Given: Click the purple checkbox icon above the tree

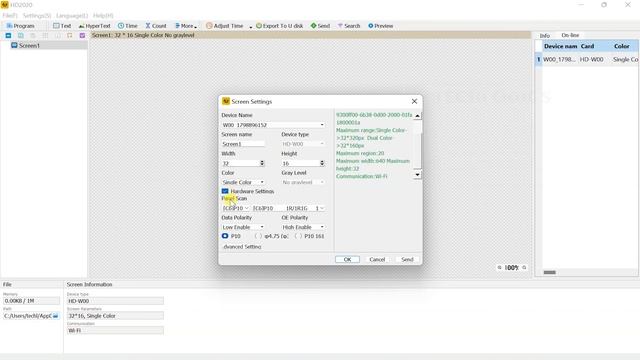Looking at the screenshot, I should click(x=82, y=36).
